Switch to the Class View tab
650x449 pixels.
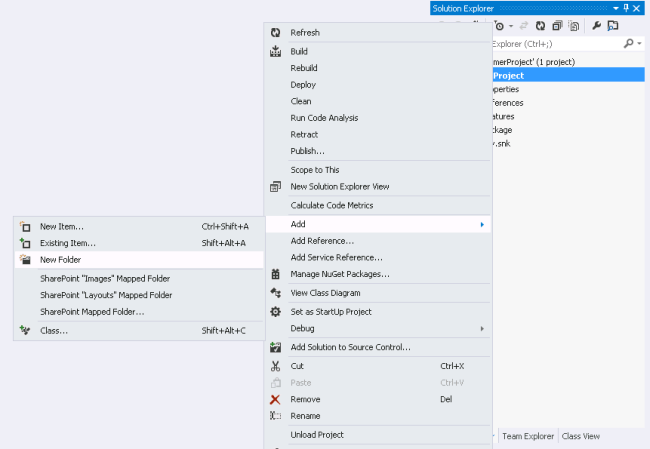(581, 436)
